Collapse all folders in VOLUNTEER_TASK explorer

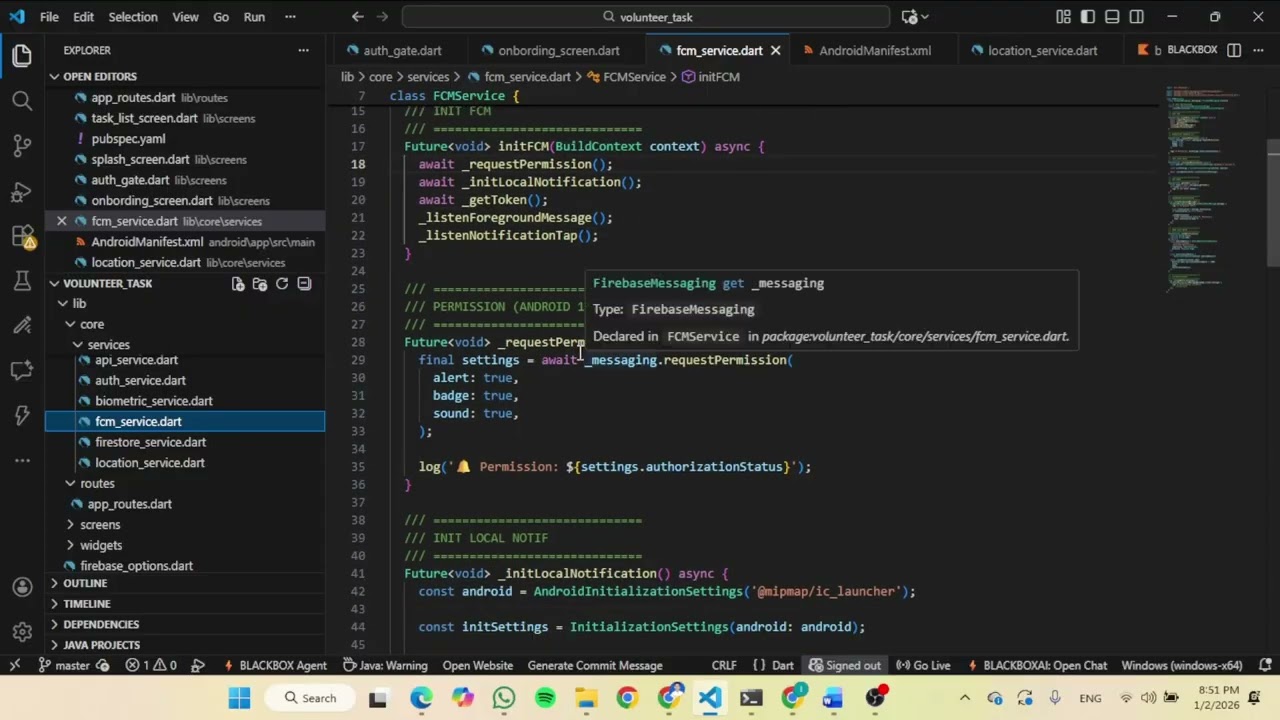(x=304, y=284)
